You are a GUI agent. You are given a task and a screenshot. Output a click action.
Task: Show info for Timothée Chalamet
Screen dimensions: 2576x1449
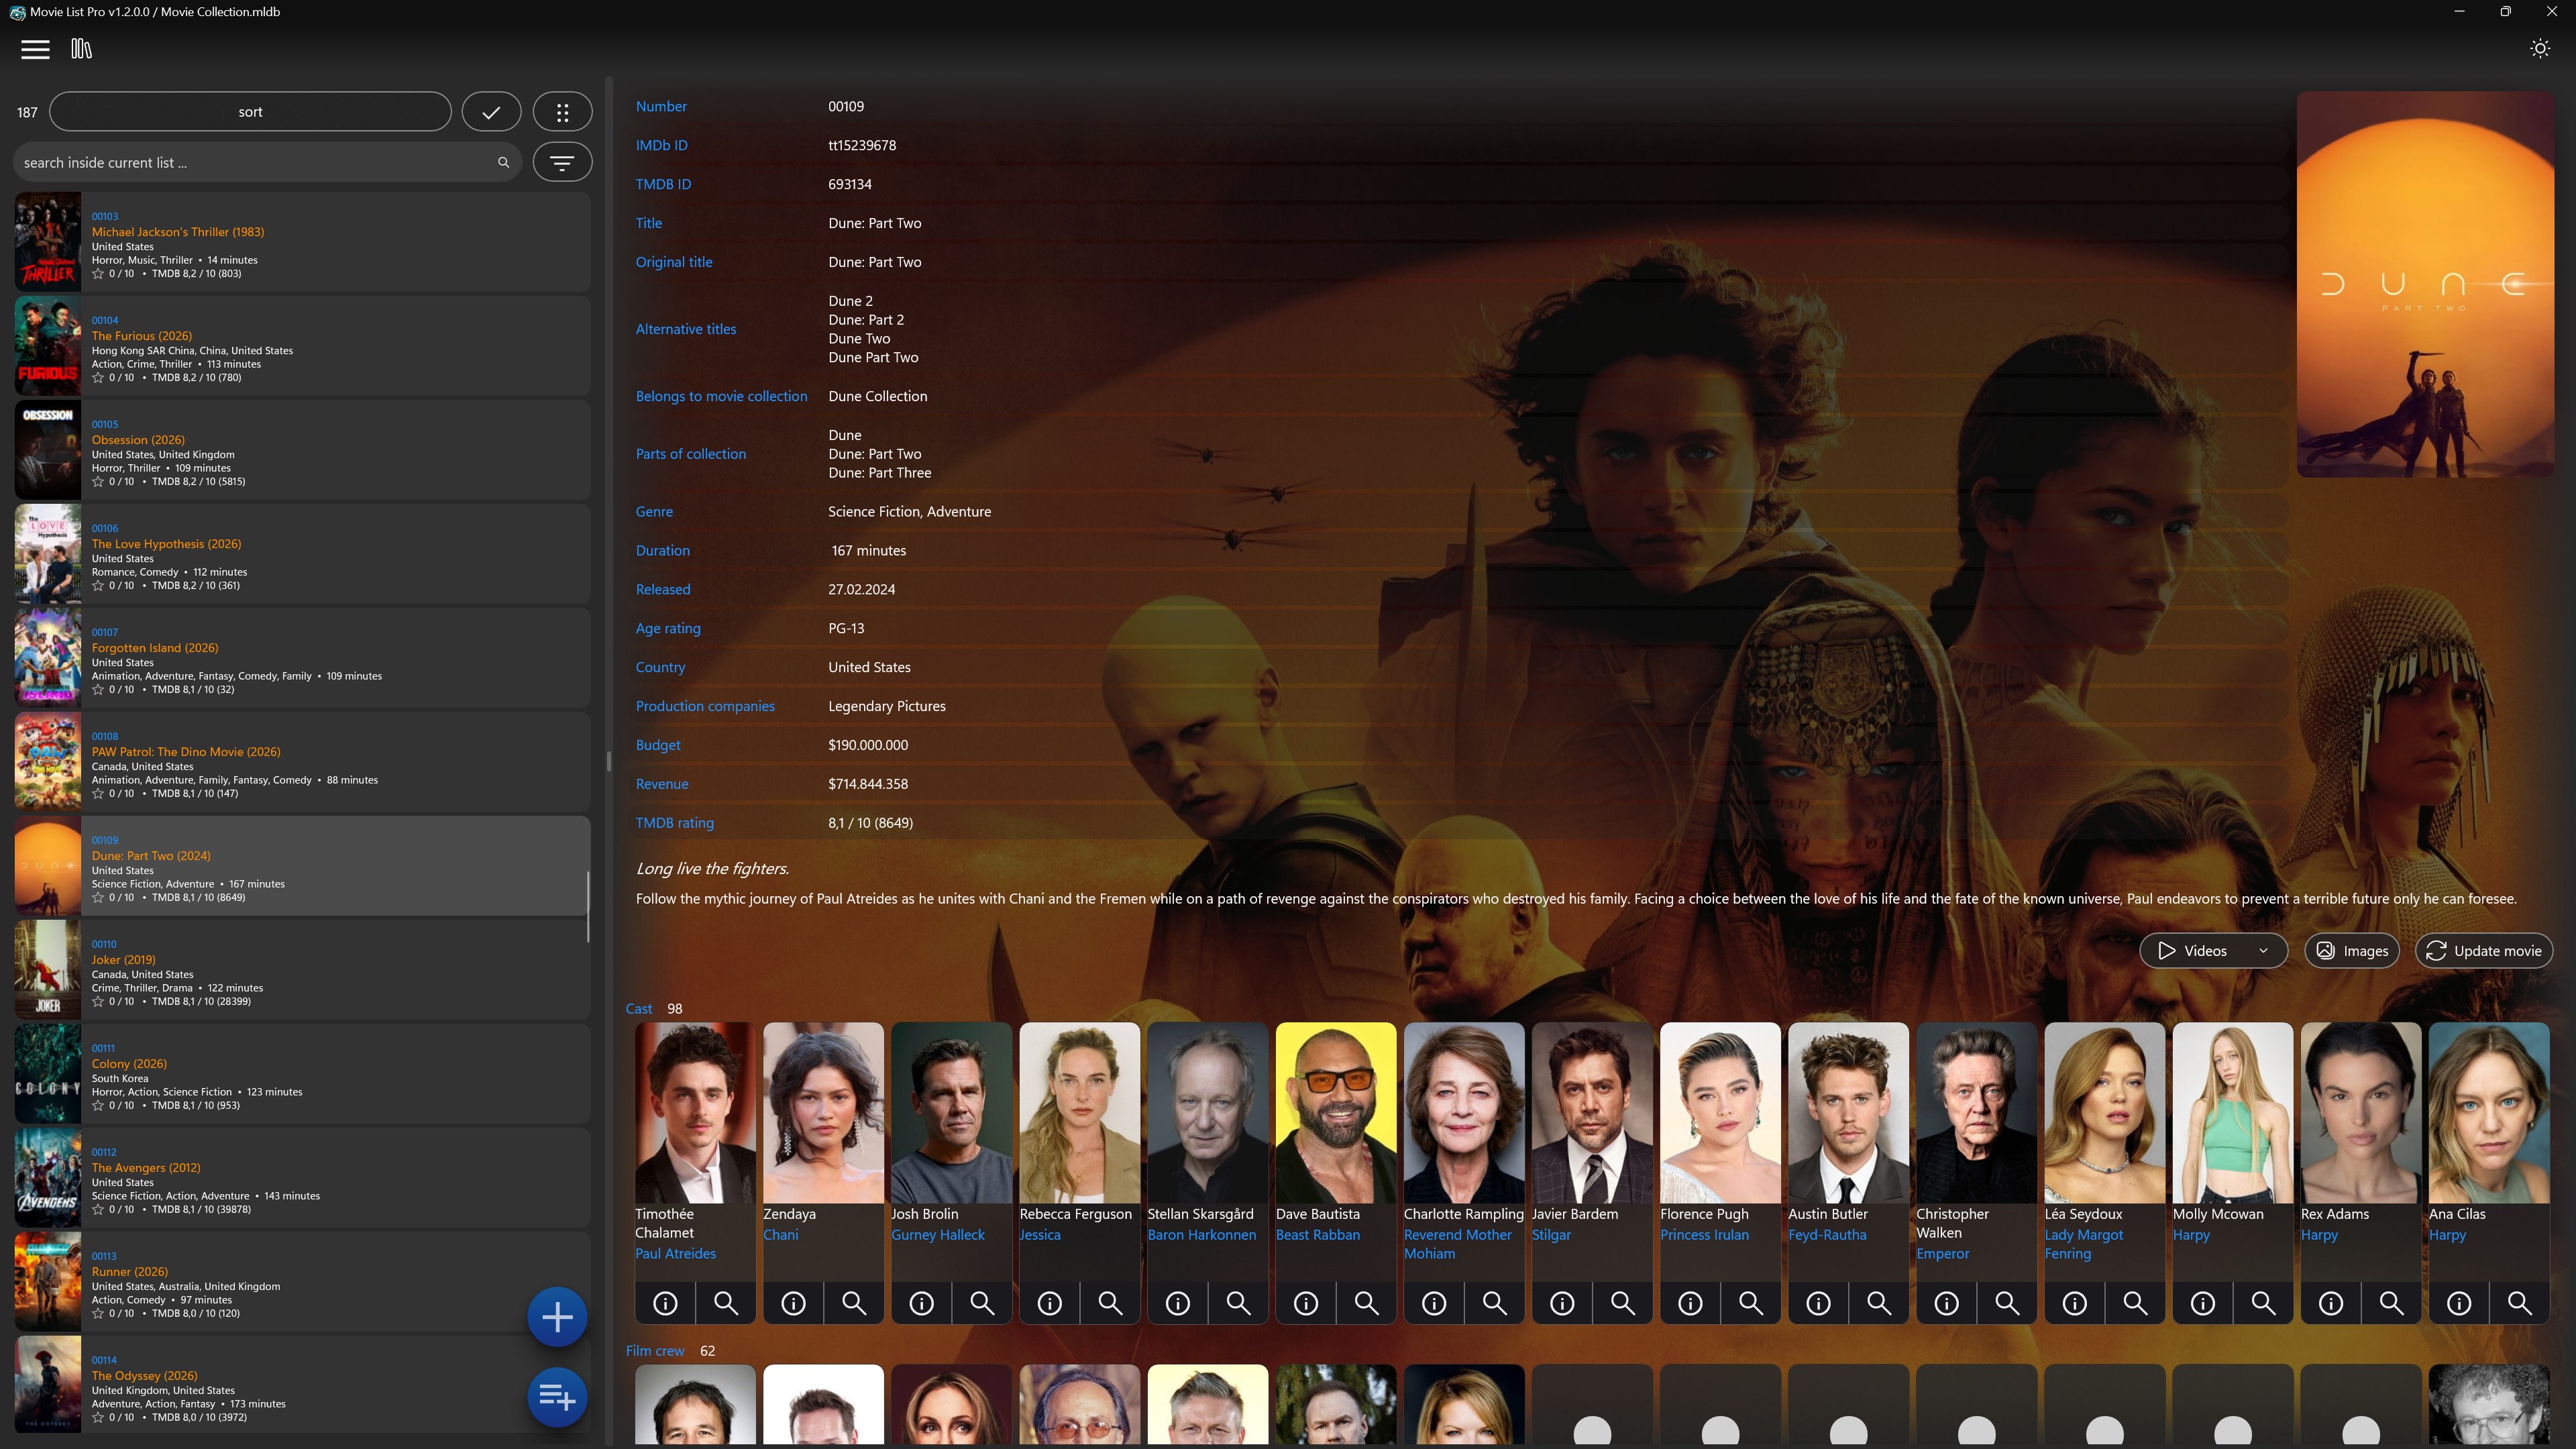665,1303
